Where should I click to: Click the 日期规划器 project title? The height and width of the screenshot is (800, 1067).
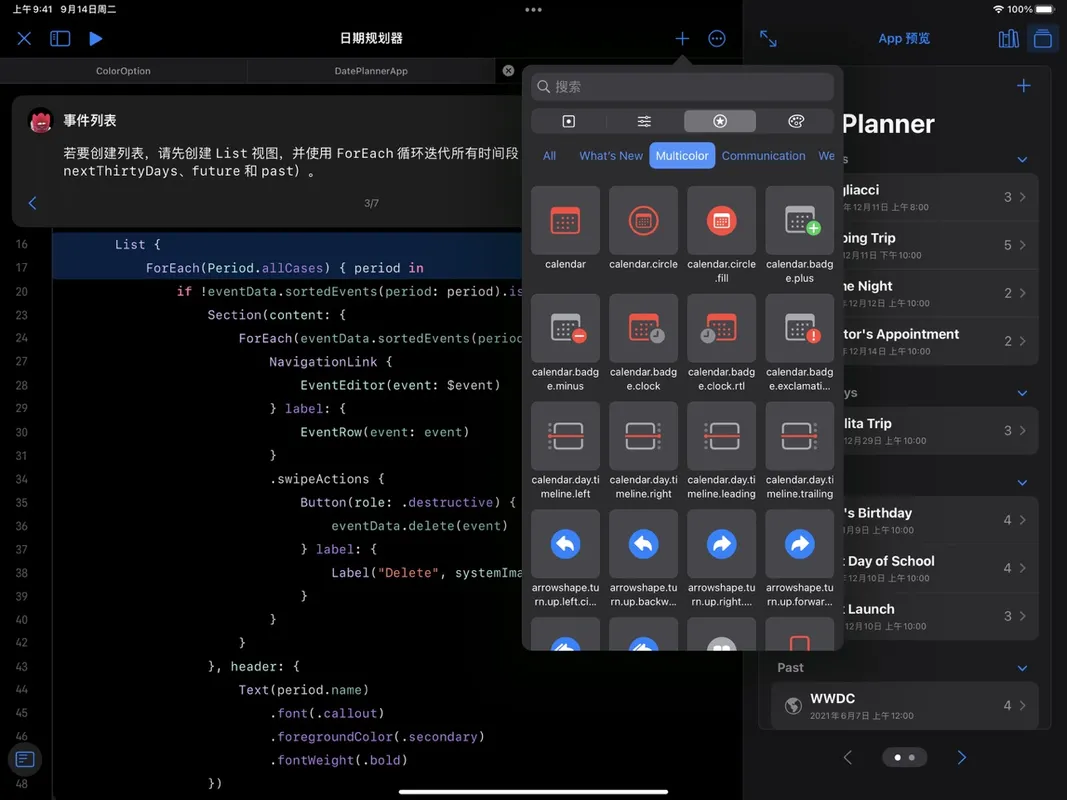coord(371,38)
